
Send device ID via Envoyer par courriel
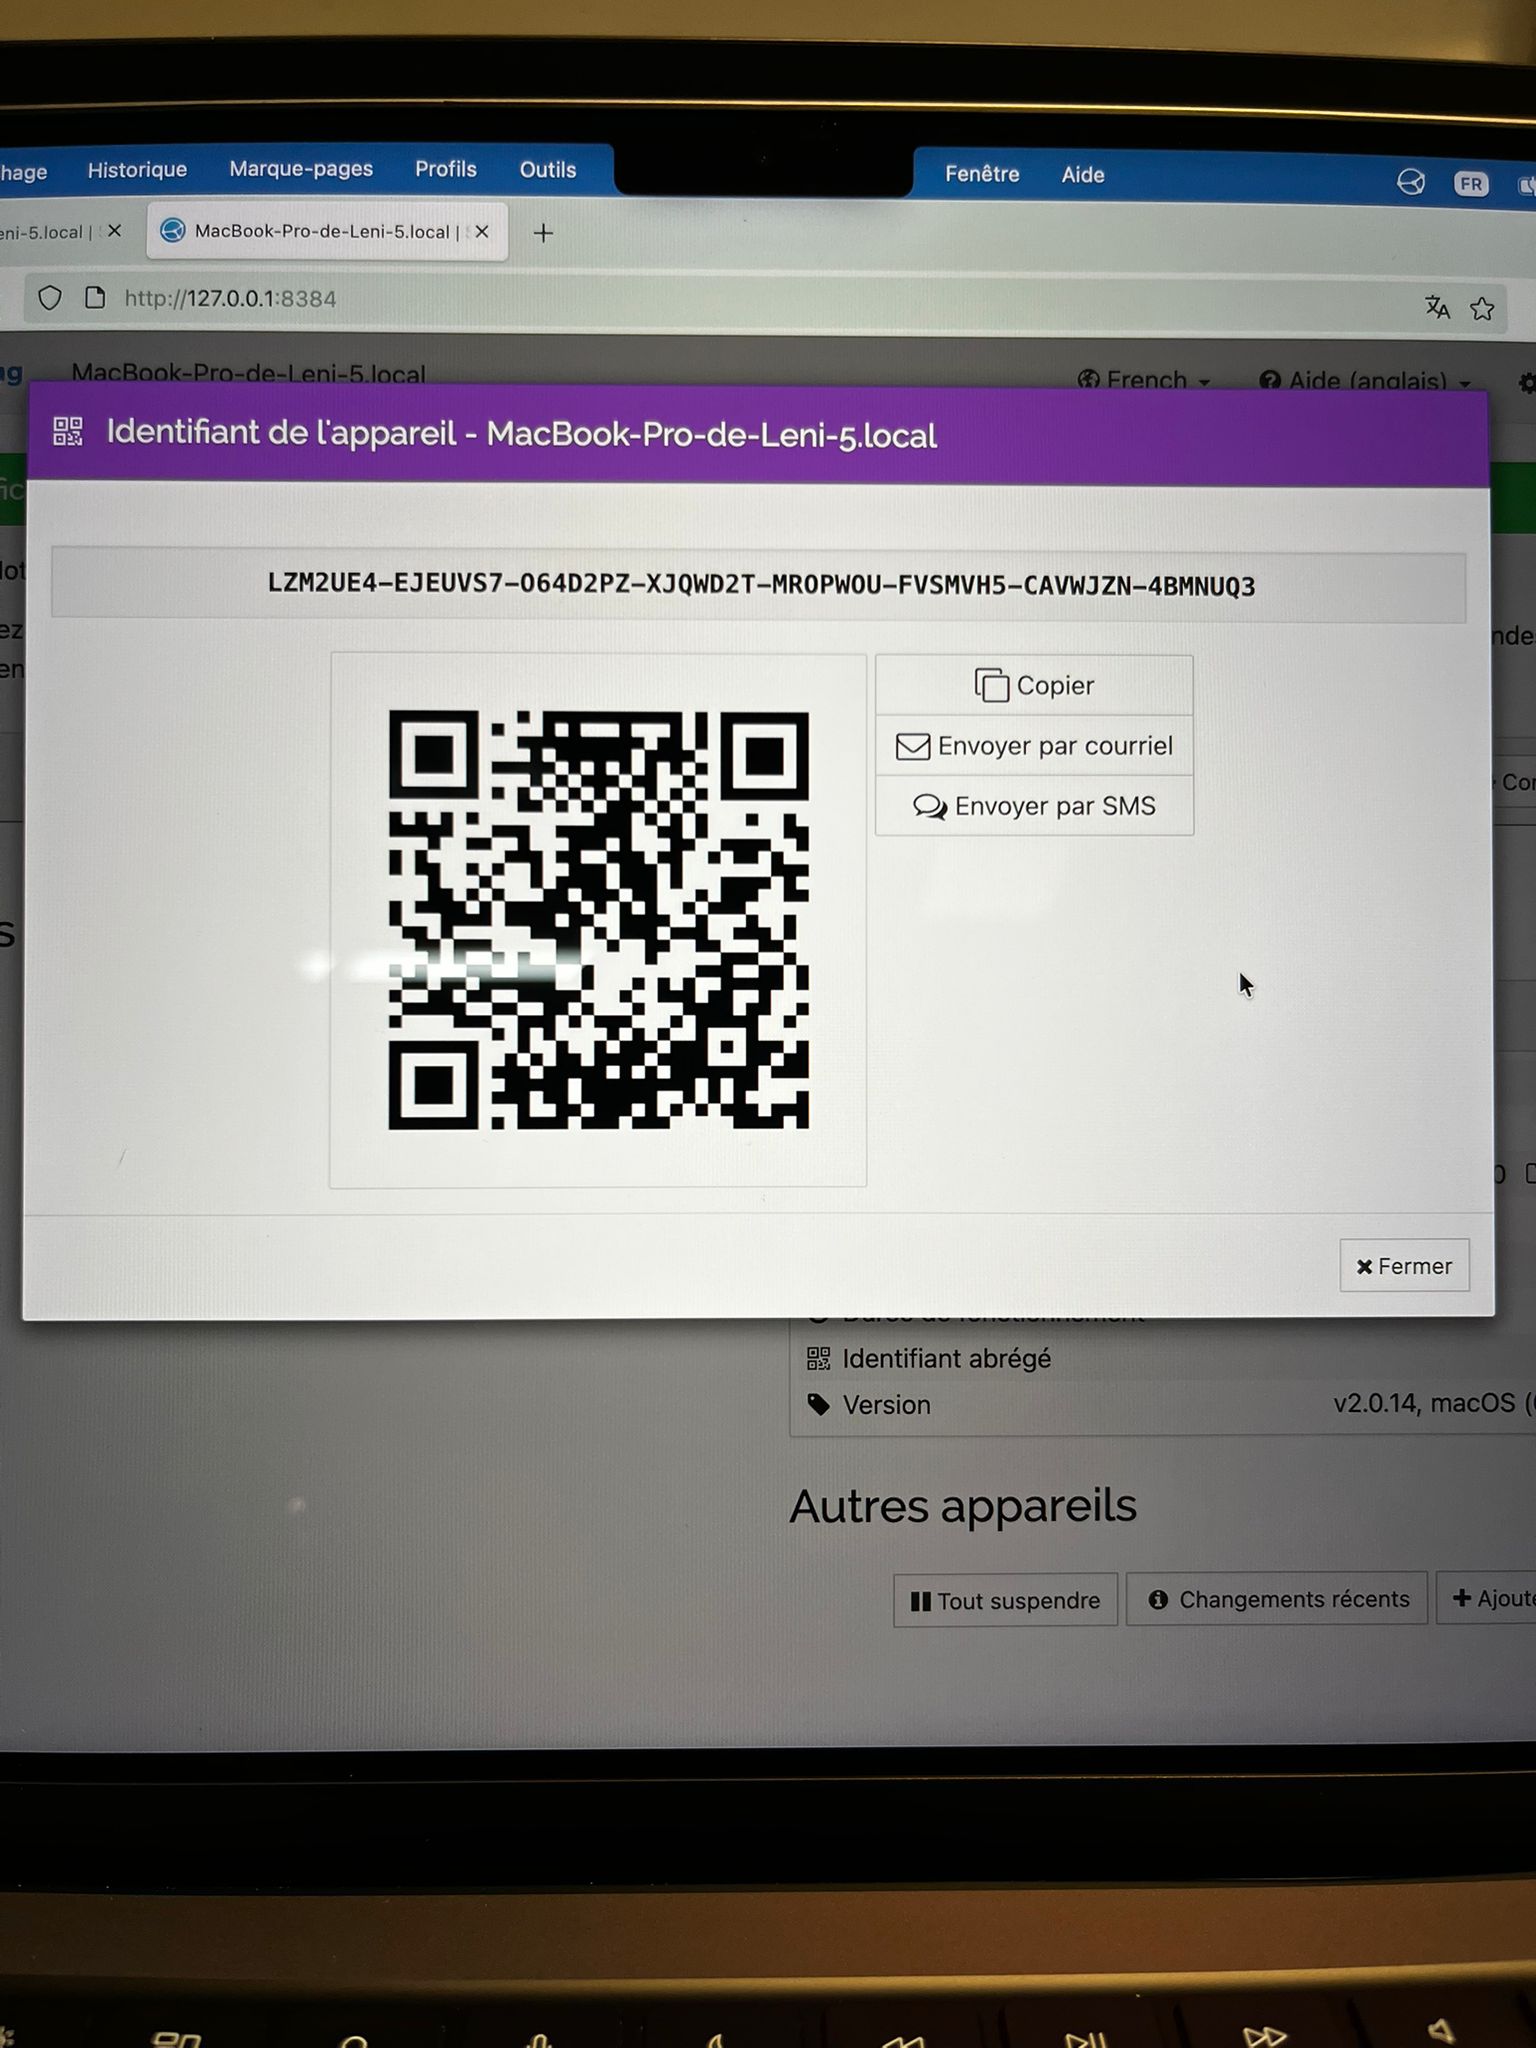point(1034,746)
